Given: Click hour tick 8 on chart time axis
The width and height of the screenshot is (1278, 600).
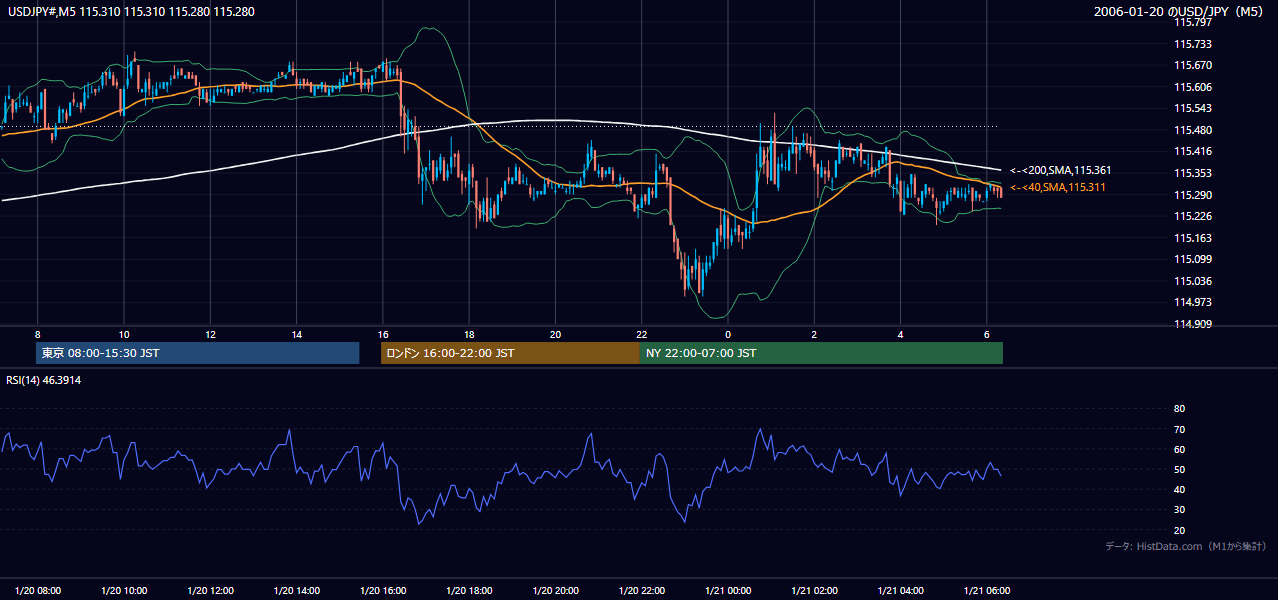Looking at the screenshot, I should coord(38,334).
